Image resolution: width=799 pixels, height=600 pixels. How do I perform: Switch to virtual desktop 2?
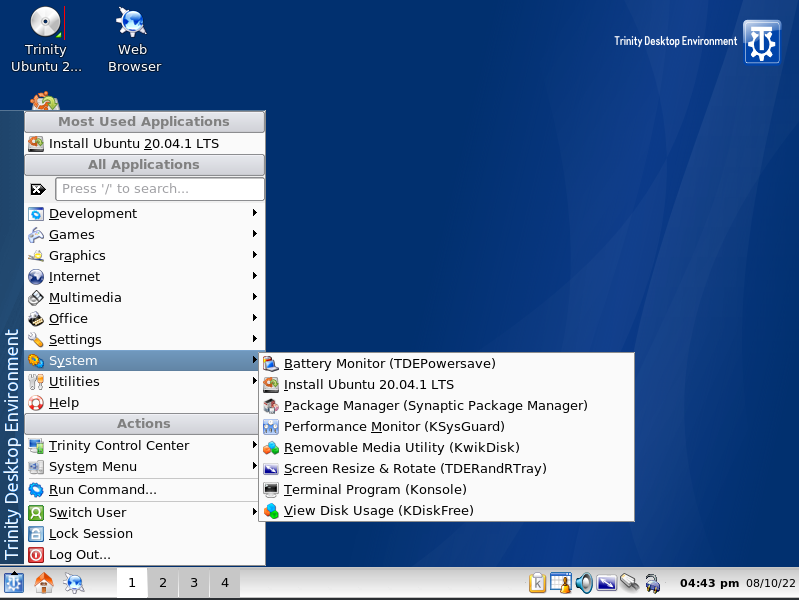tap(162, 583)
